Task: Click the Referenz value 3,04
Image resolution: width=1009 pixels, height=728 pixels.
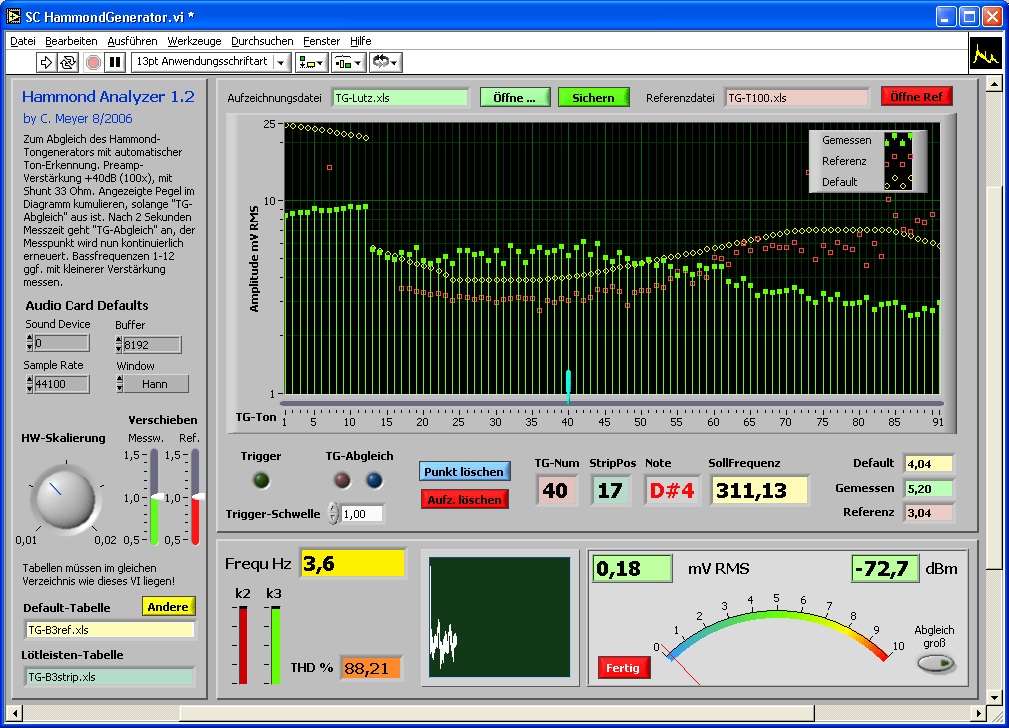Action: click(x=928, y=513)
